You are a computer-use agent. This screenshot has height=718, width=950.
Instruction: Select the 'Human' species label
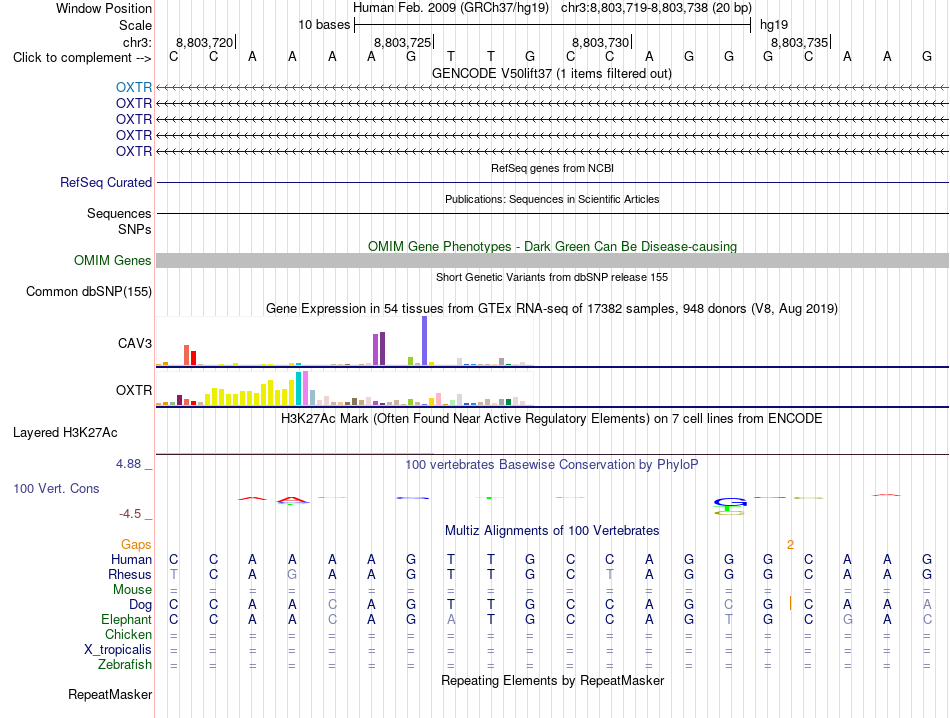coord(131,559)
